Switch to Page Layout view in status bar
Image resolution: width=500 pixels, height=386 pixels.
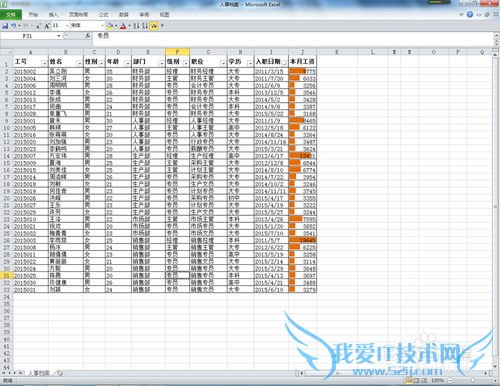click(x=416, y=380)
